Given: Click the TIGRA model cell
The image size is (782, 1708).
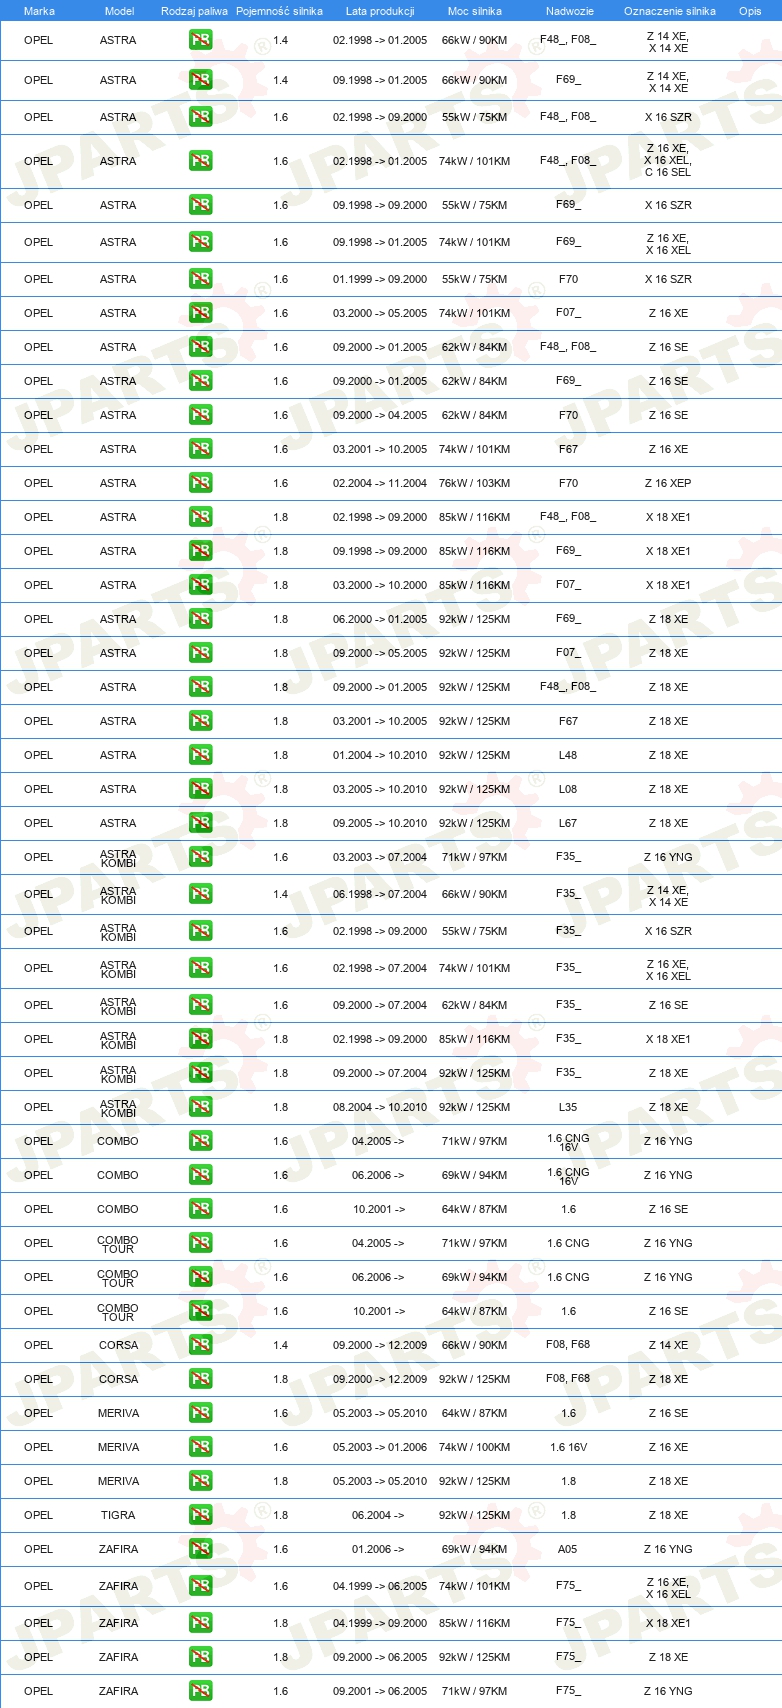Looking at the screenshot, I should click(x=118, y=1515).
